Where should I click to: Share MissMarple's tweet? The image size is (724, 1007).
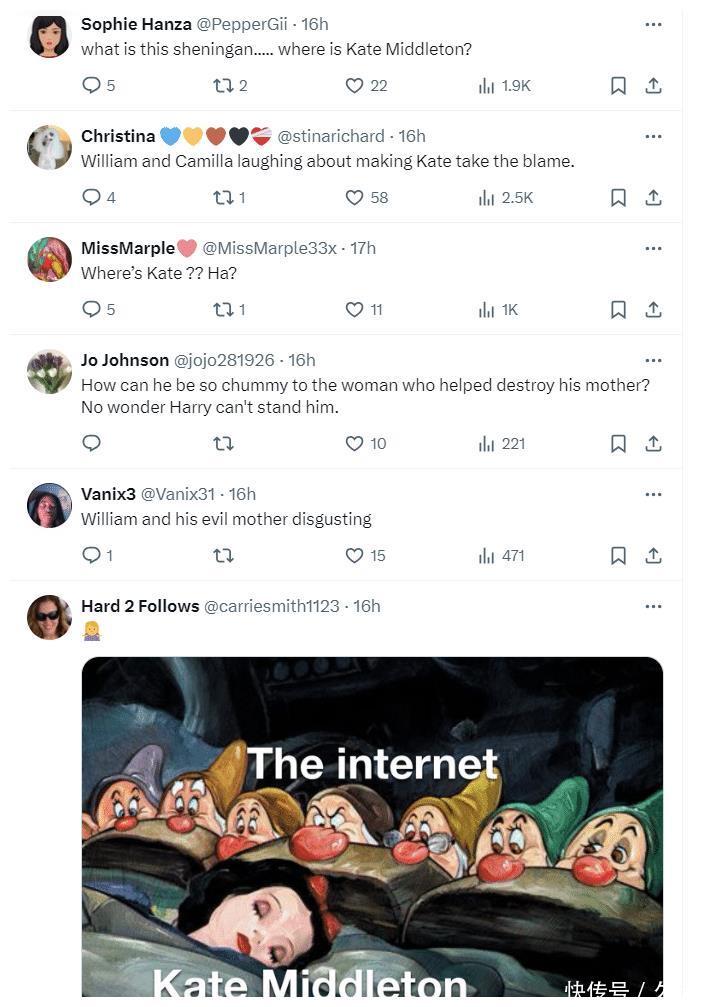[653, 310]
